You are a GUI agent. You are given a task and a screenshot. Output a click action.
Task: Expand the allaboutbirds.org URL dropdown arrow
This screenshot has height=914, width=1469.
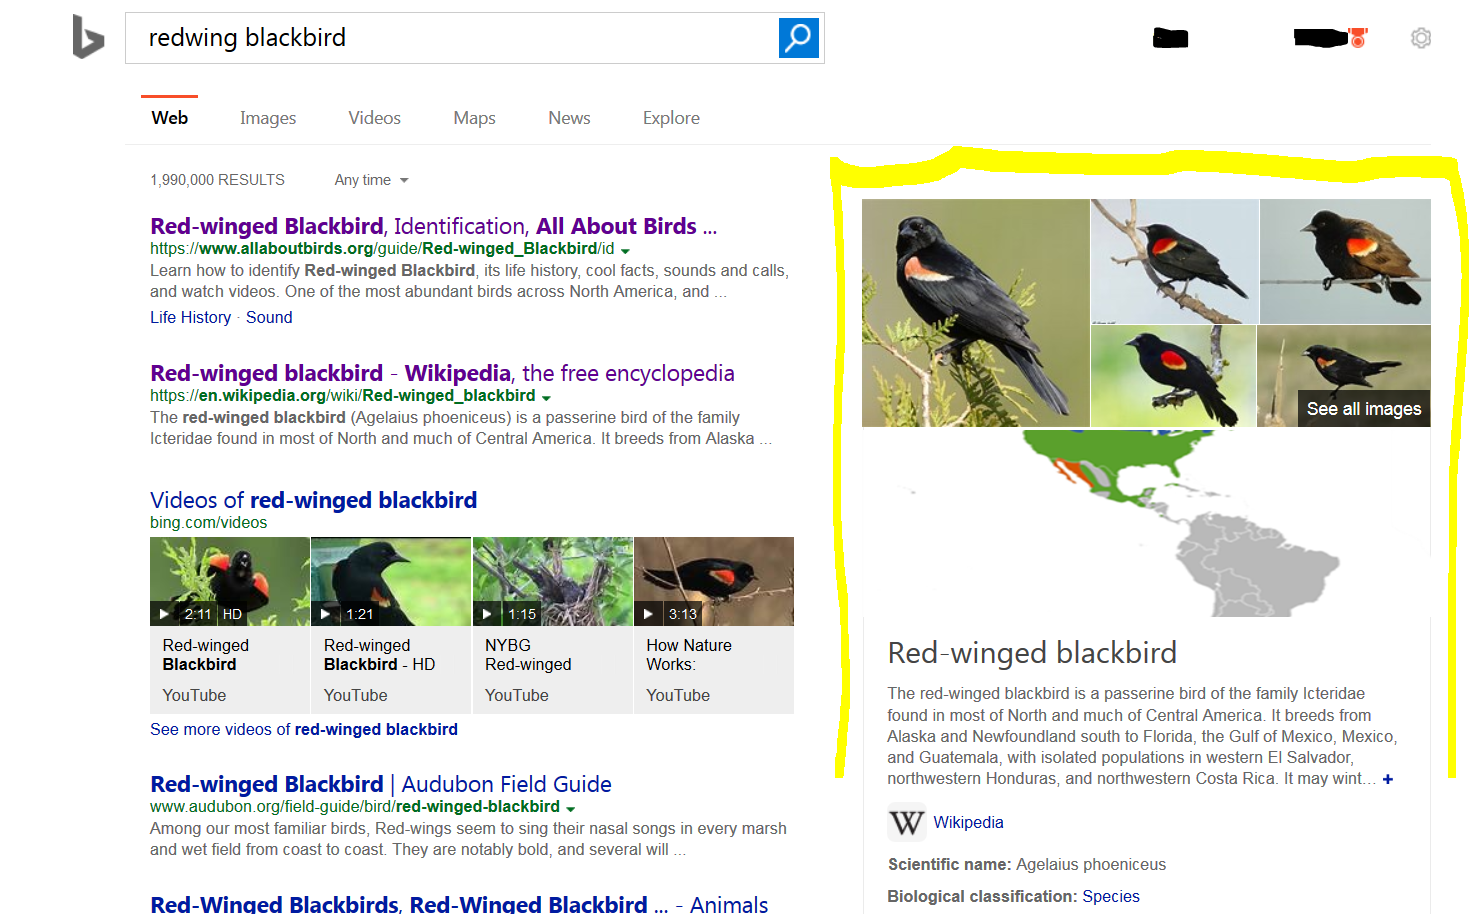tap(625, 250)
